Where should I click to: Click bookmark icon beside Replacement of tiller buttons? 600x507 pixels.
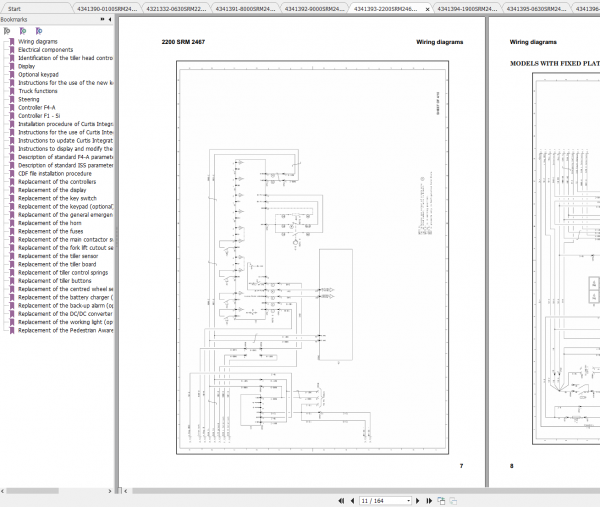pos(12,281)
